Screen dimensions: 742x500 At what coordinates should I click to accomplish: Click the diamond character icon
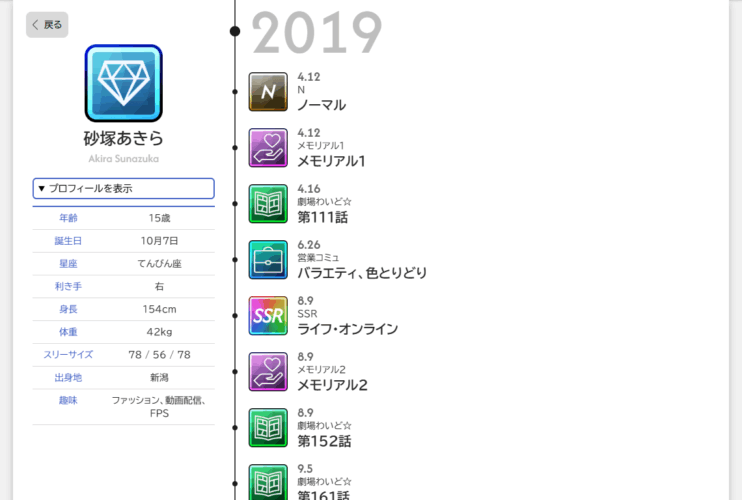tap(124, 83)
